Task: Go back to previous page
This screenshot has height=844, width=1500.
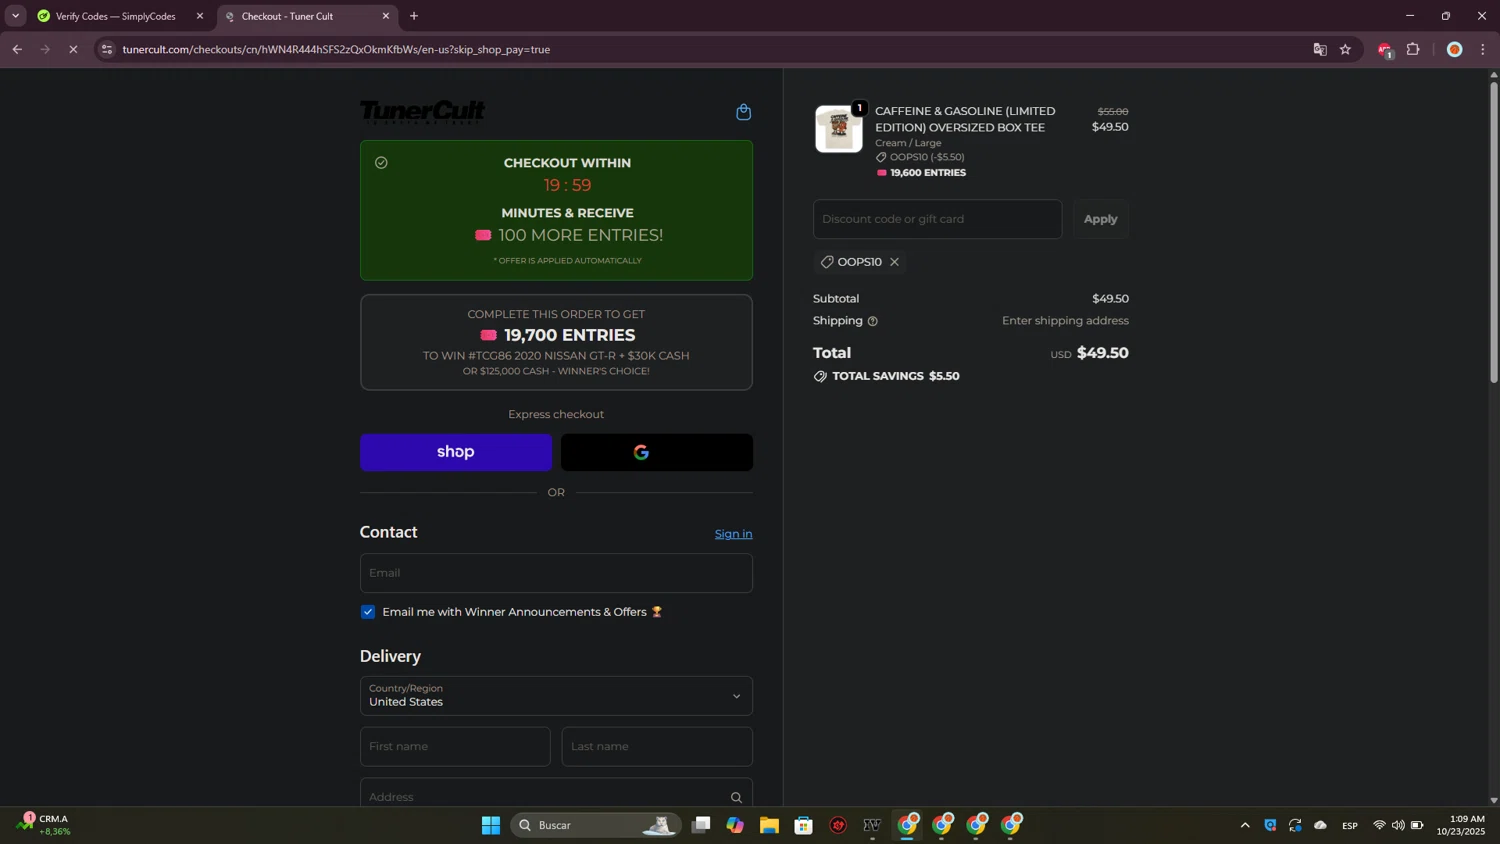Action: click(x=17, y=49)
